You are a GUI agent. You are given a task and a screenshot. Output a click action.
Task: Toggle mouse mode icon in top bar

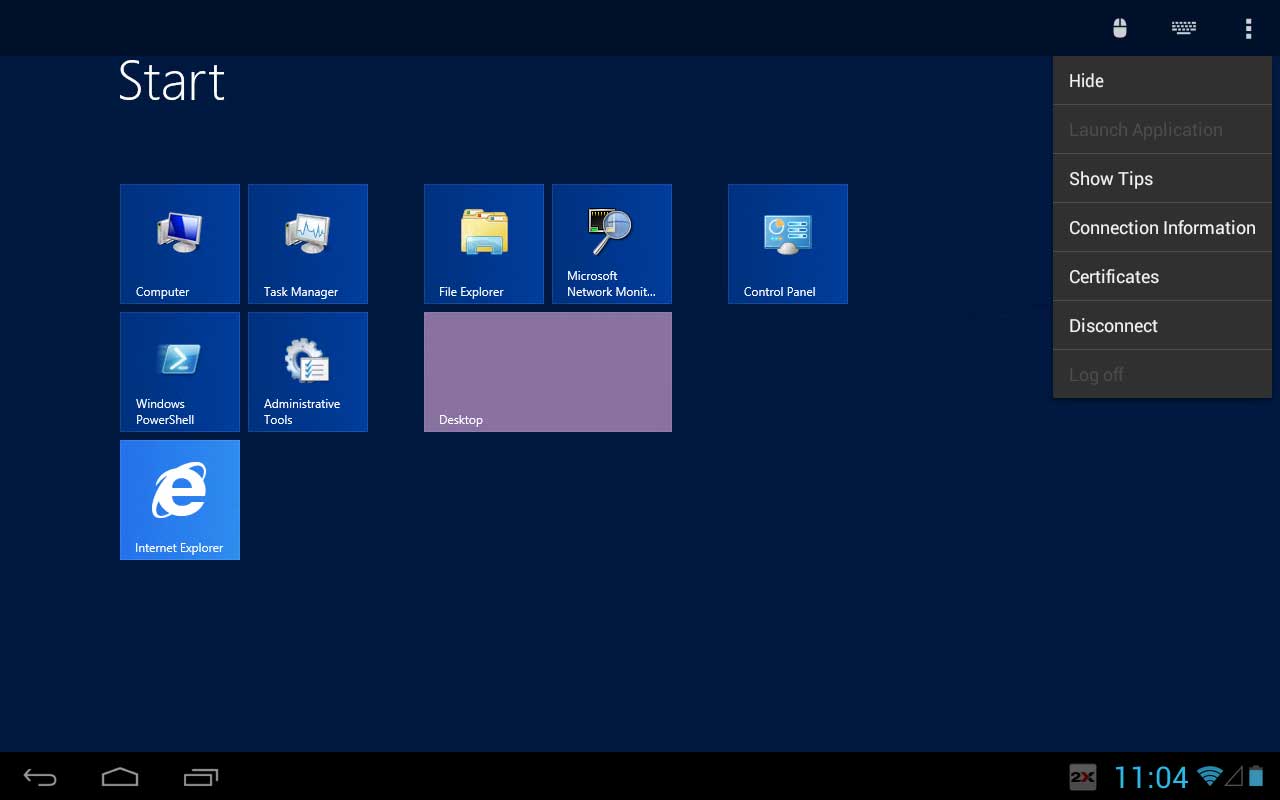[x=1120, y=28]
